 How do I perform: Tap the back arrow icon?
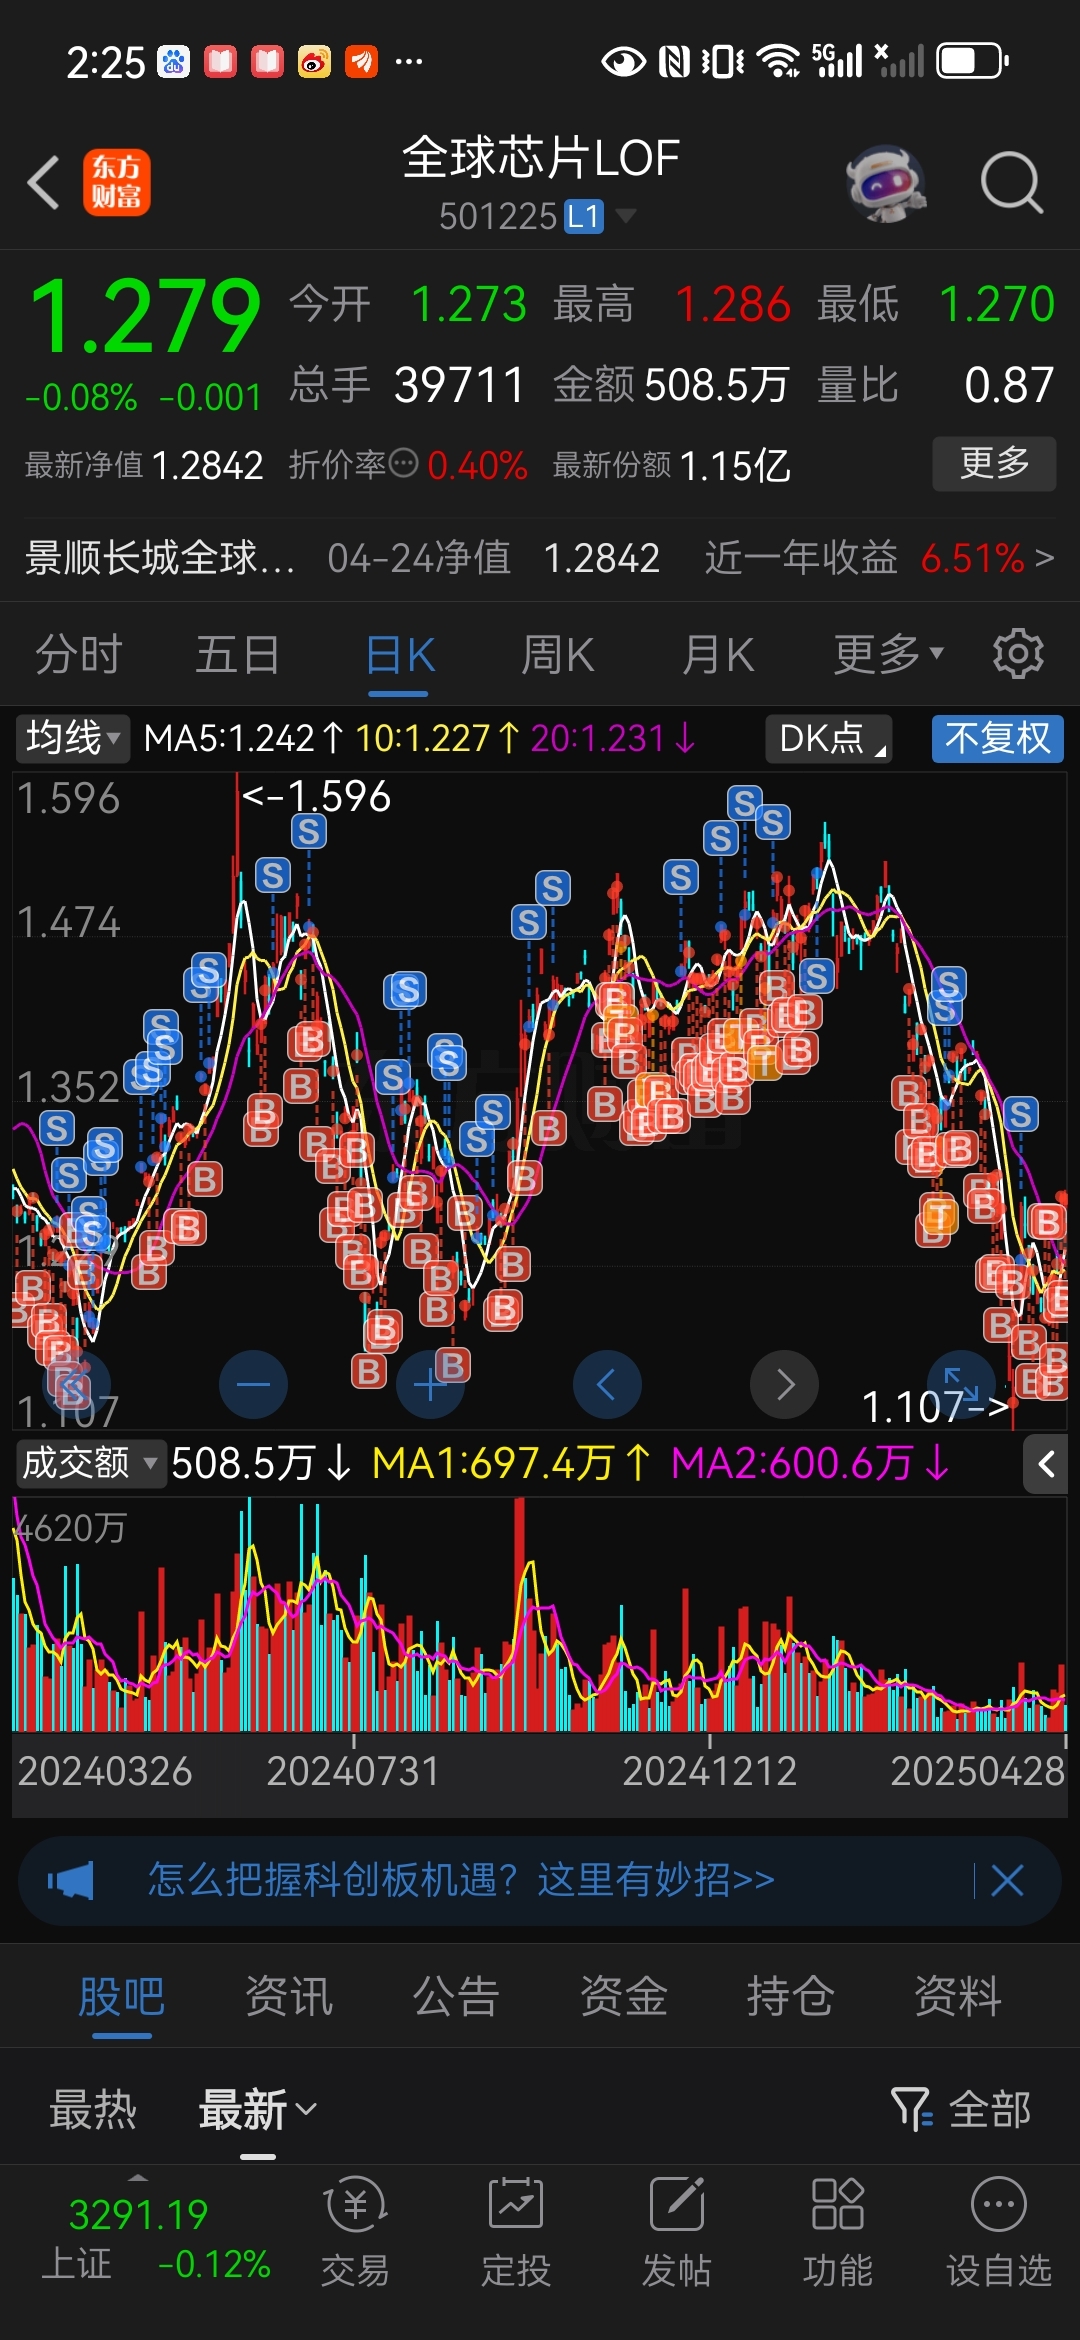pyautogui.click(x=44, y=183)
